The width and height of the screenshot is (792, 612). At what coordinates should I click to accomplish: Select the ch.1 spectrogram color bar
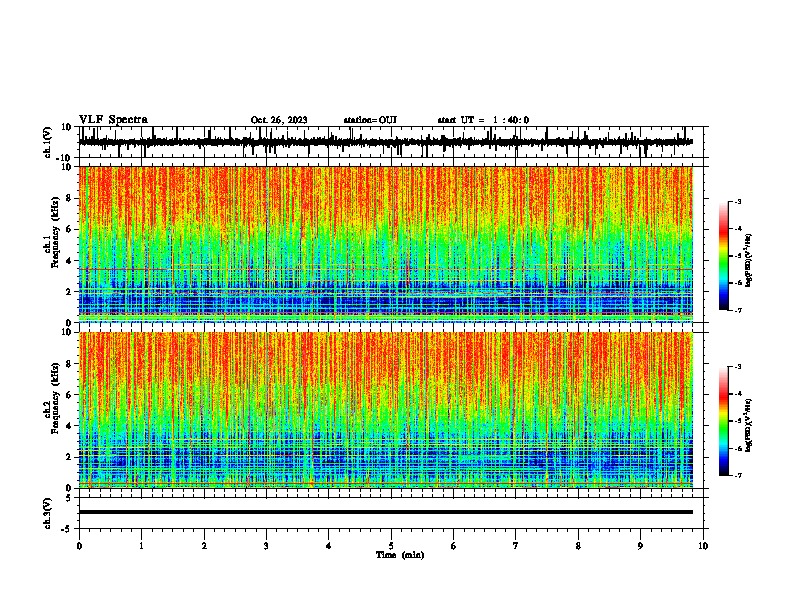[724, 256]
